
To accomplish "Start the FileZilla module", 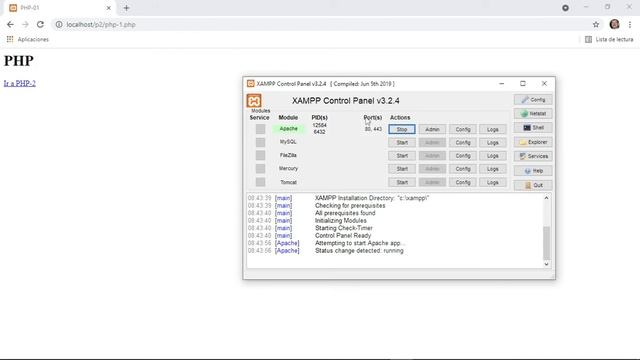I will tap(402, 156).
